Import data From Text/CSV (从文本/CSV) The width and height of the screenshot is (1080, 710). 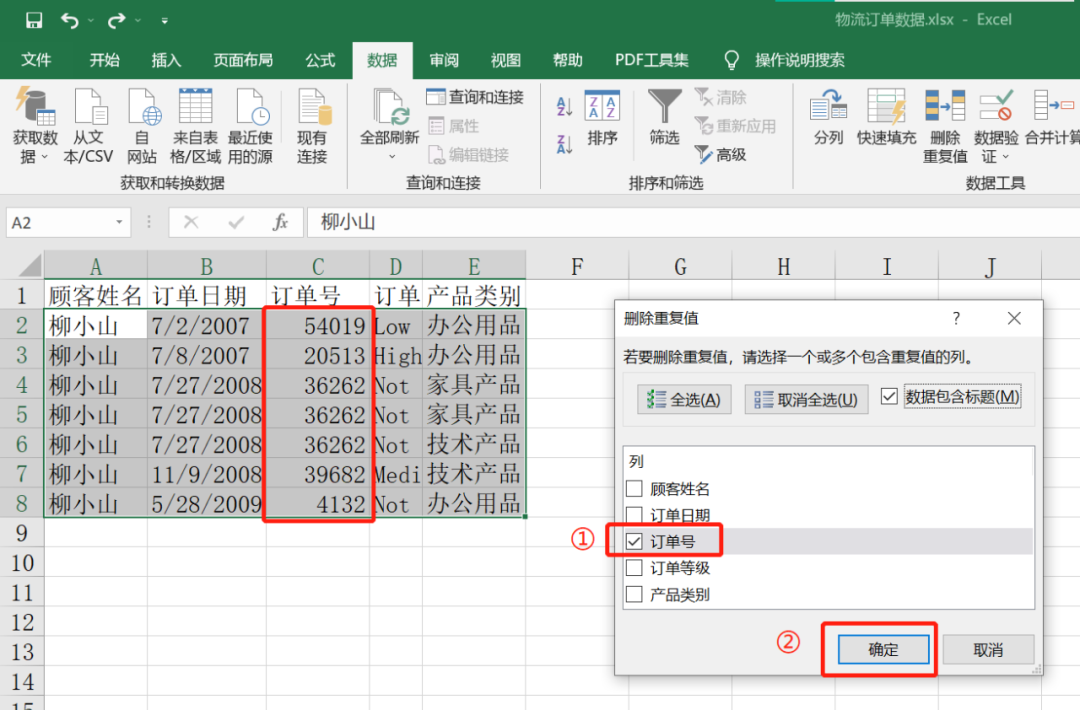88,126
